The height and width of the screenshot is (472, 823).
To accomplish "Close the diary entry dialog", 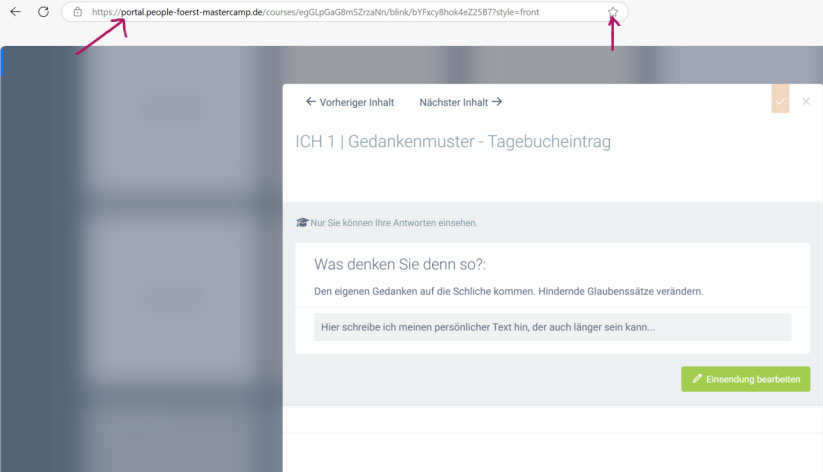I will pos(806,101).
